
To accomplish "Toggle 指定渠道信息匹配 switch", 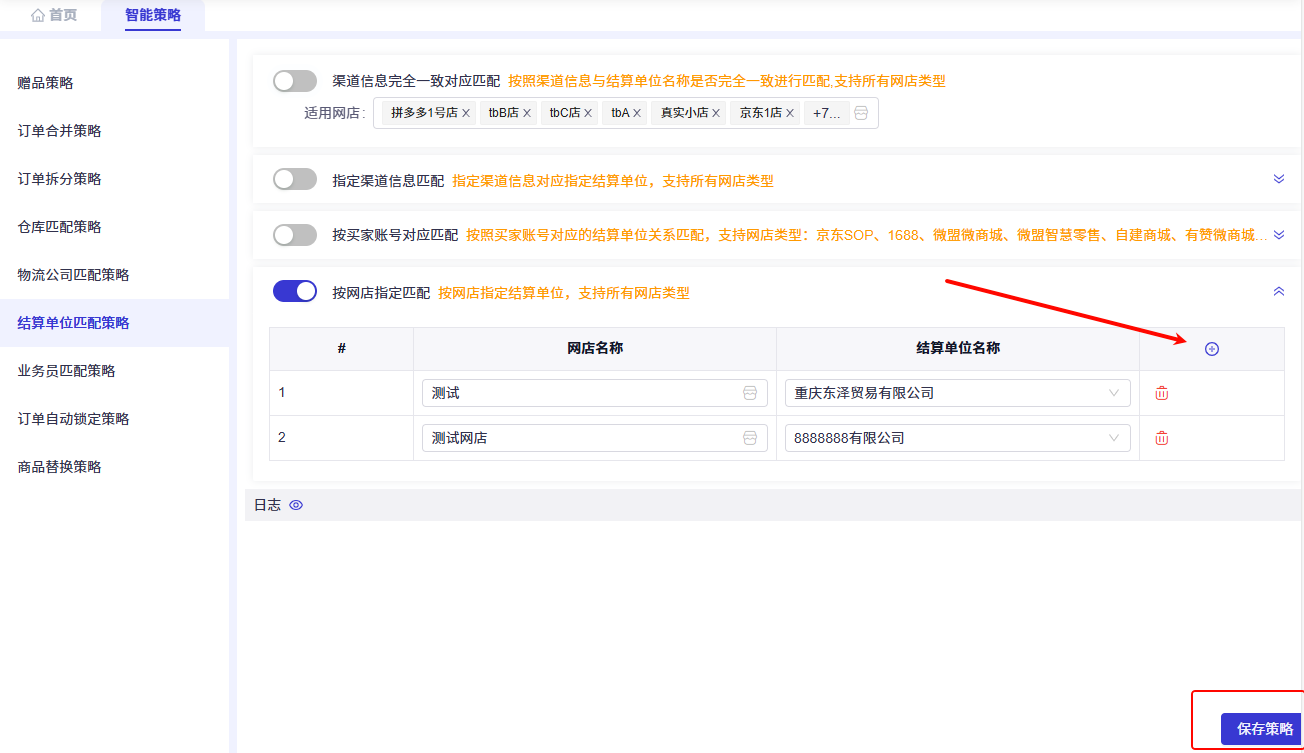I will pyautogui.click(x=295, y=179).
